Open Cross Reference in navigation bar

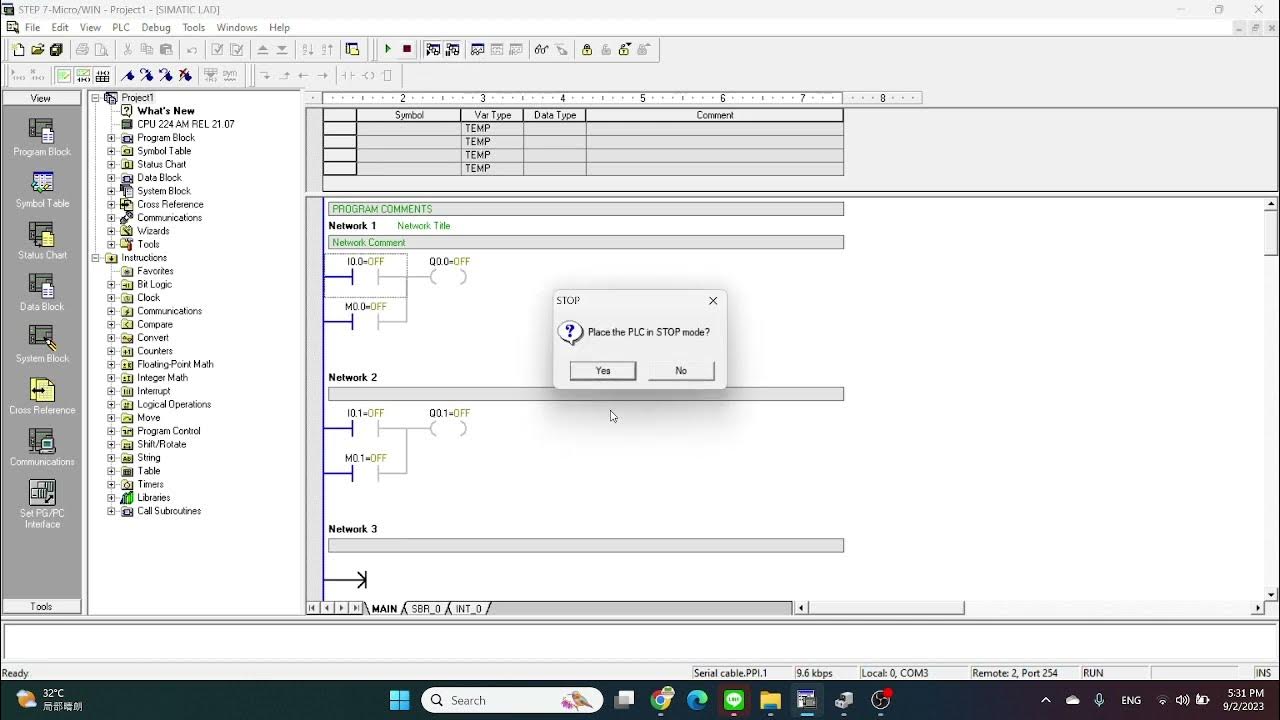tap(42, 396)
